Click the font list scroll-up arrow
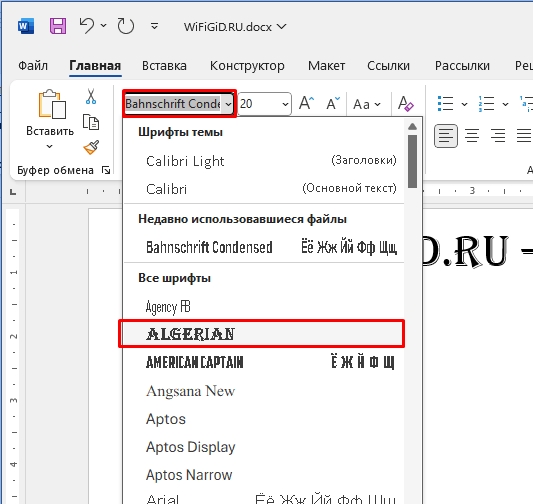The height and width of the screenshot is (504, 533). 412,126
